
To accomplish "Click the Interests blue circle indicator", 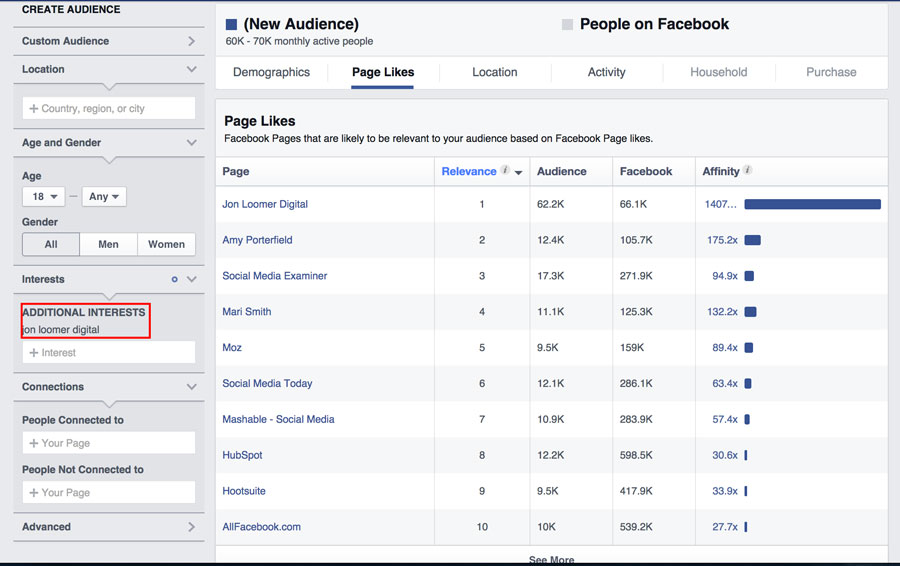I will pos(174,280).
